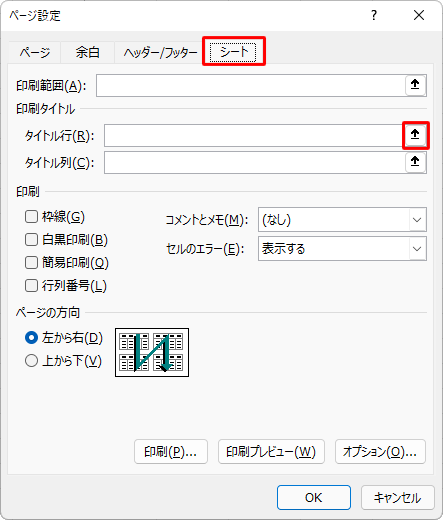This screenshot has height=520, width=443.
Task: Click the help question mark icon
Action: (374, 15)
